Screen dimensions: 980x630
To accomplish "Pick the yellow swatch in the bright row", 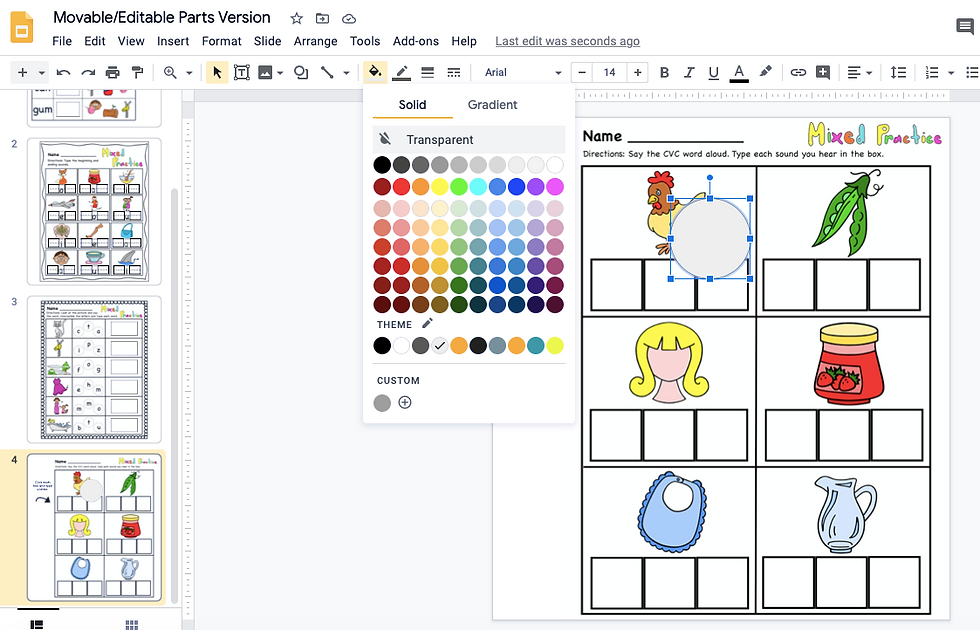I will click(x=439, y=186).
